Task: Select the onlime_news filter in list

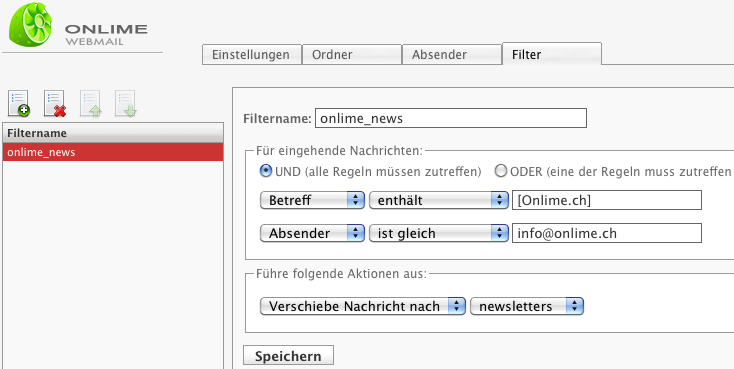Action: click(x=113, y=152)
